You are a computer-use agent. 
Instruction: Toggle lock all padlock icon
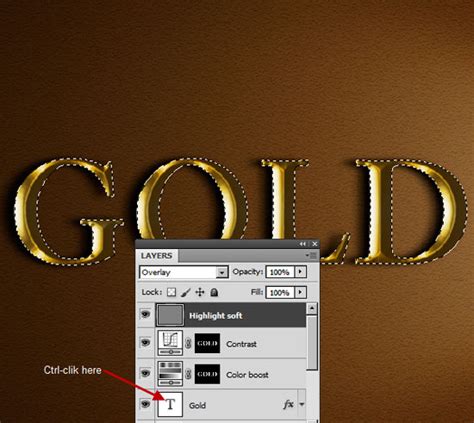[214, 293]
